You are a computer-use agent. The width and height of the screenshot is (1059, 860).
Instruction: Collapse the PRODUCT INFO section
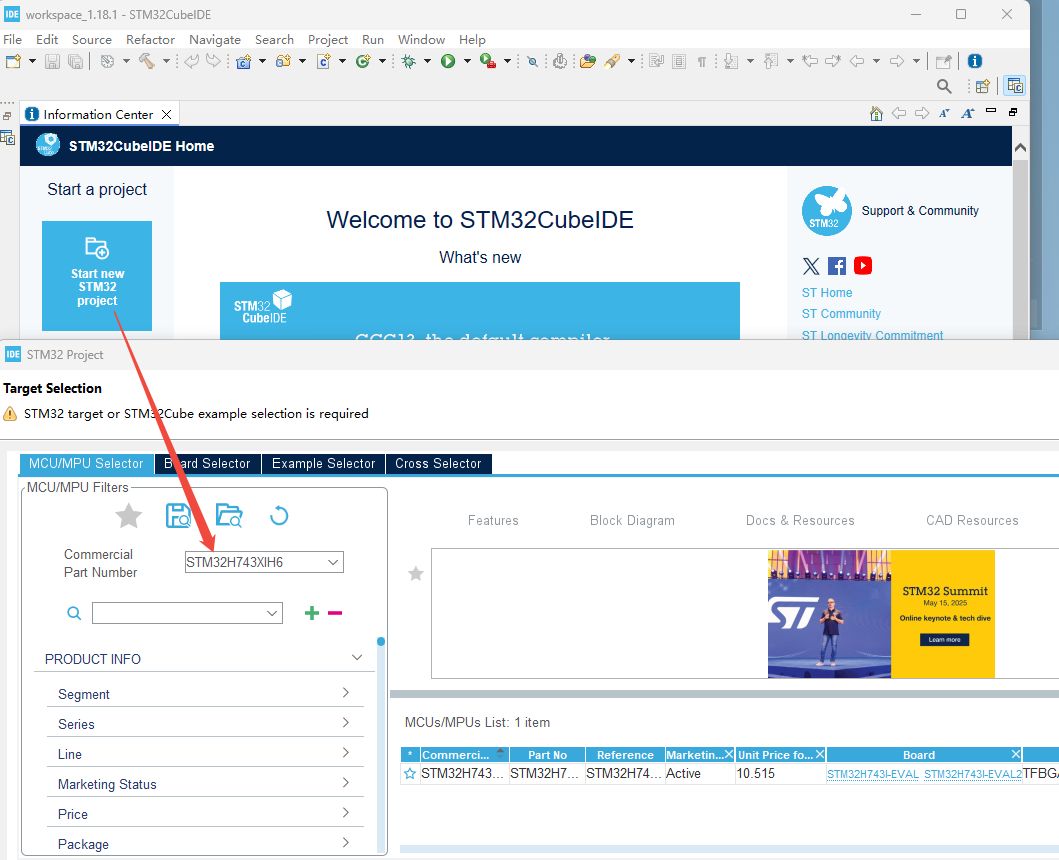357,658
